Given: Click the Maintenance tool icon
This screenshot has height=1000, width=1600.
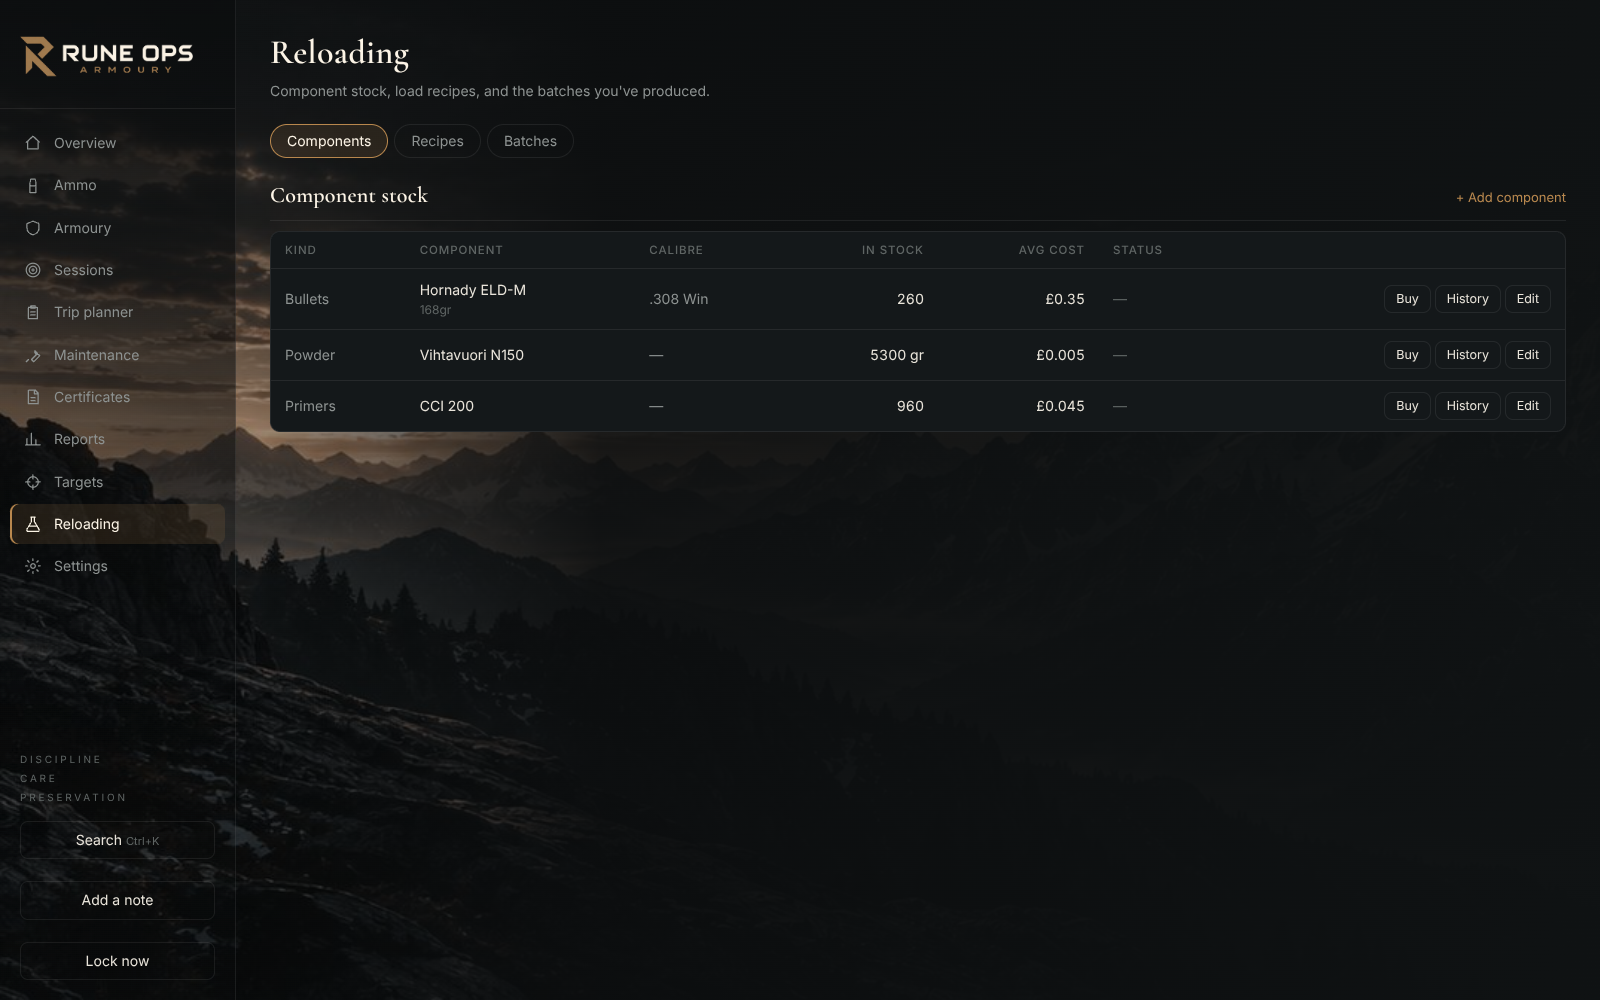Looking at the screenshot, I should click(x=33, y=355).
